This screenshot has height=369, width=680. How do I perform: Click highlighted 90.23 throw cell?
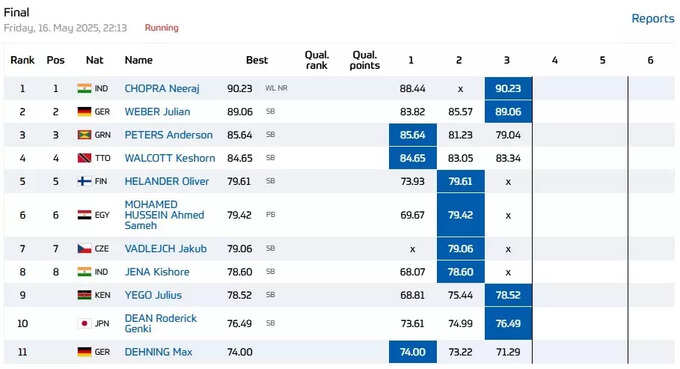[508, 88]
